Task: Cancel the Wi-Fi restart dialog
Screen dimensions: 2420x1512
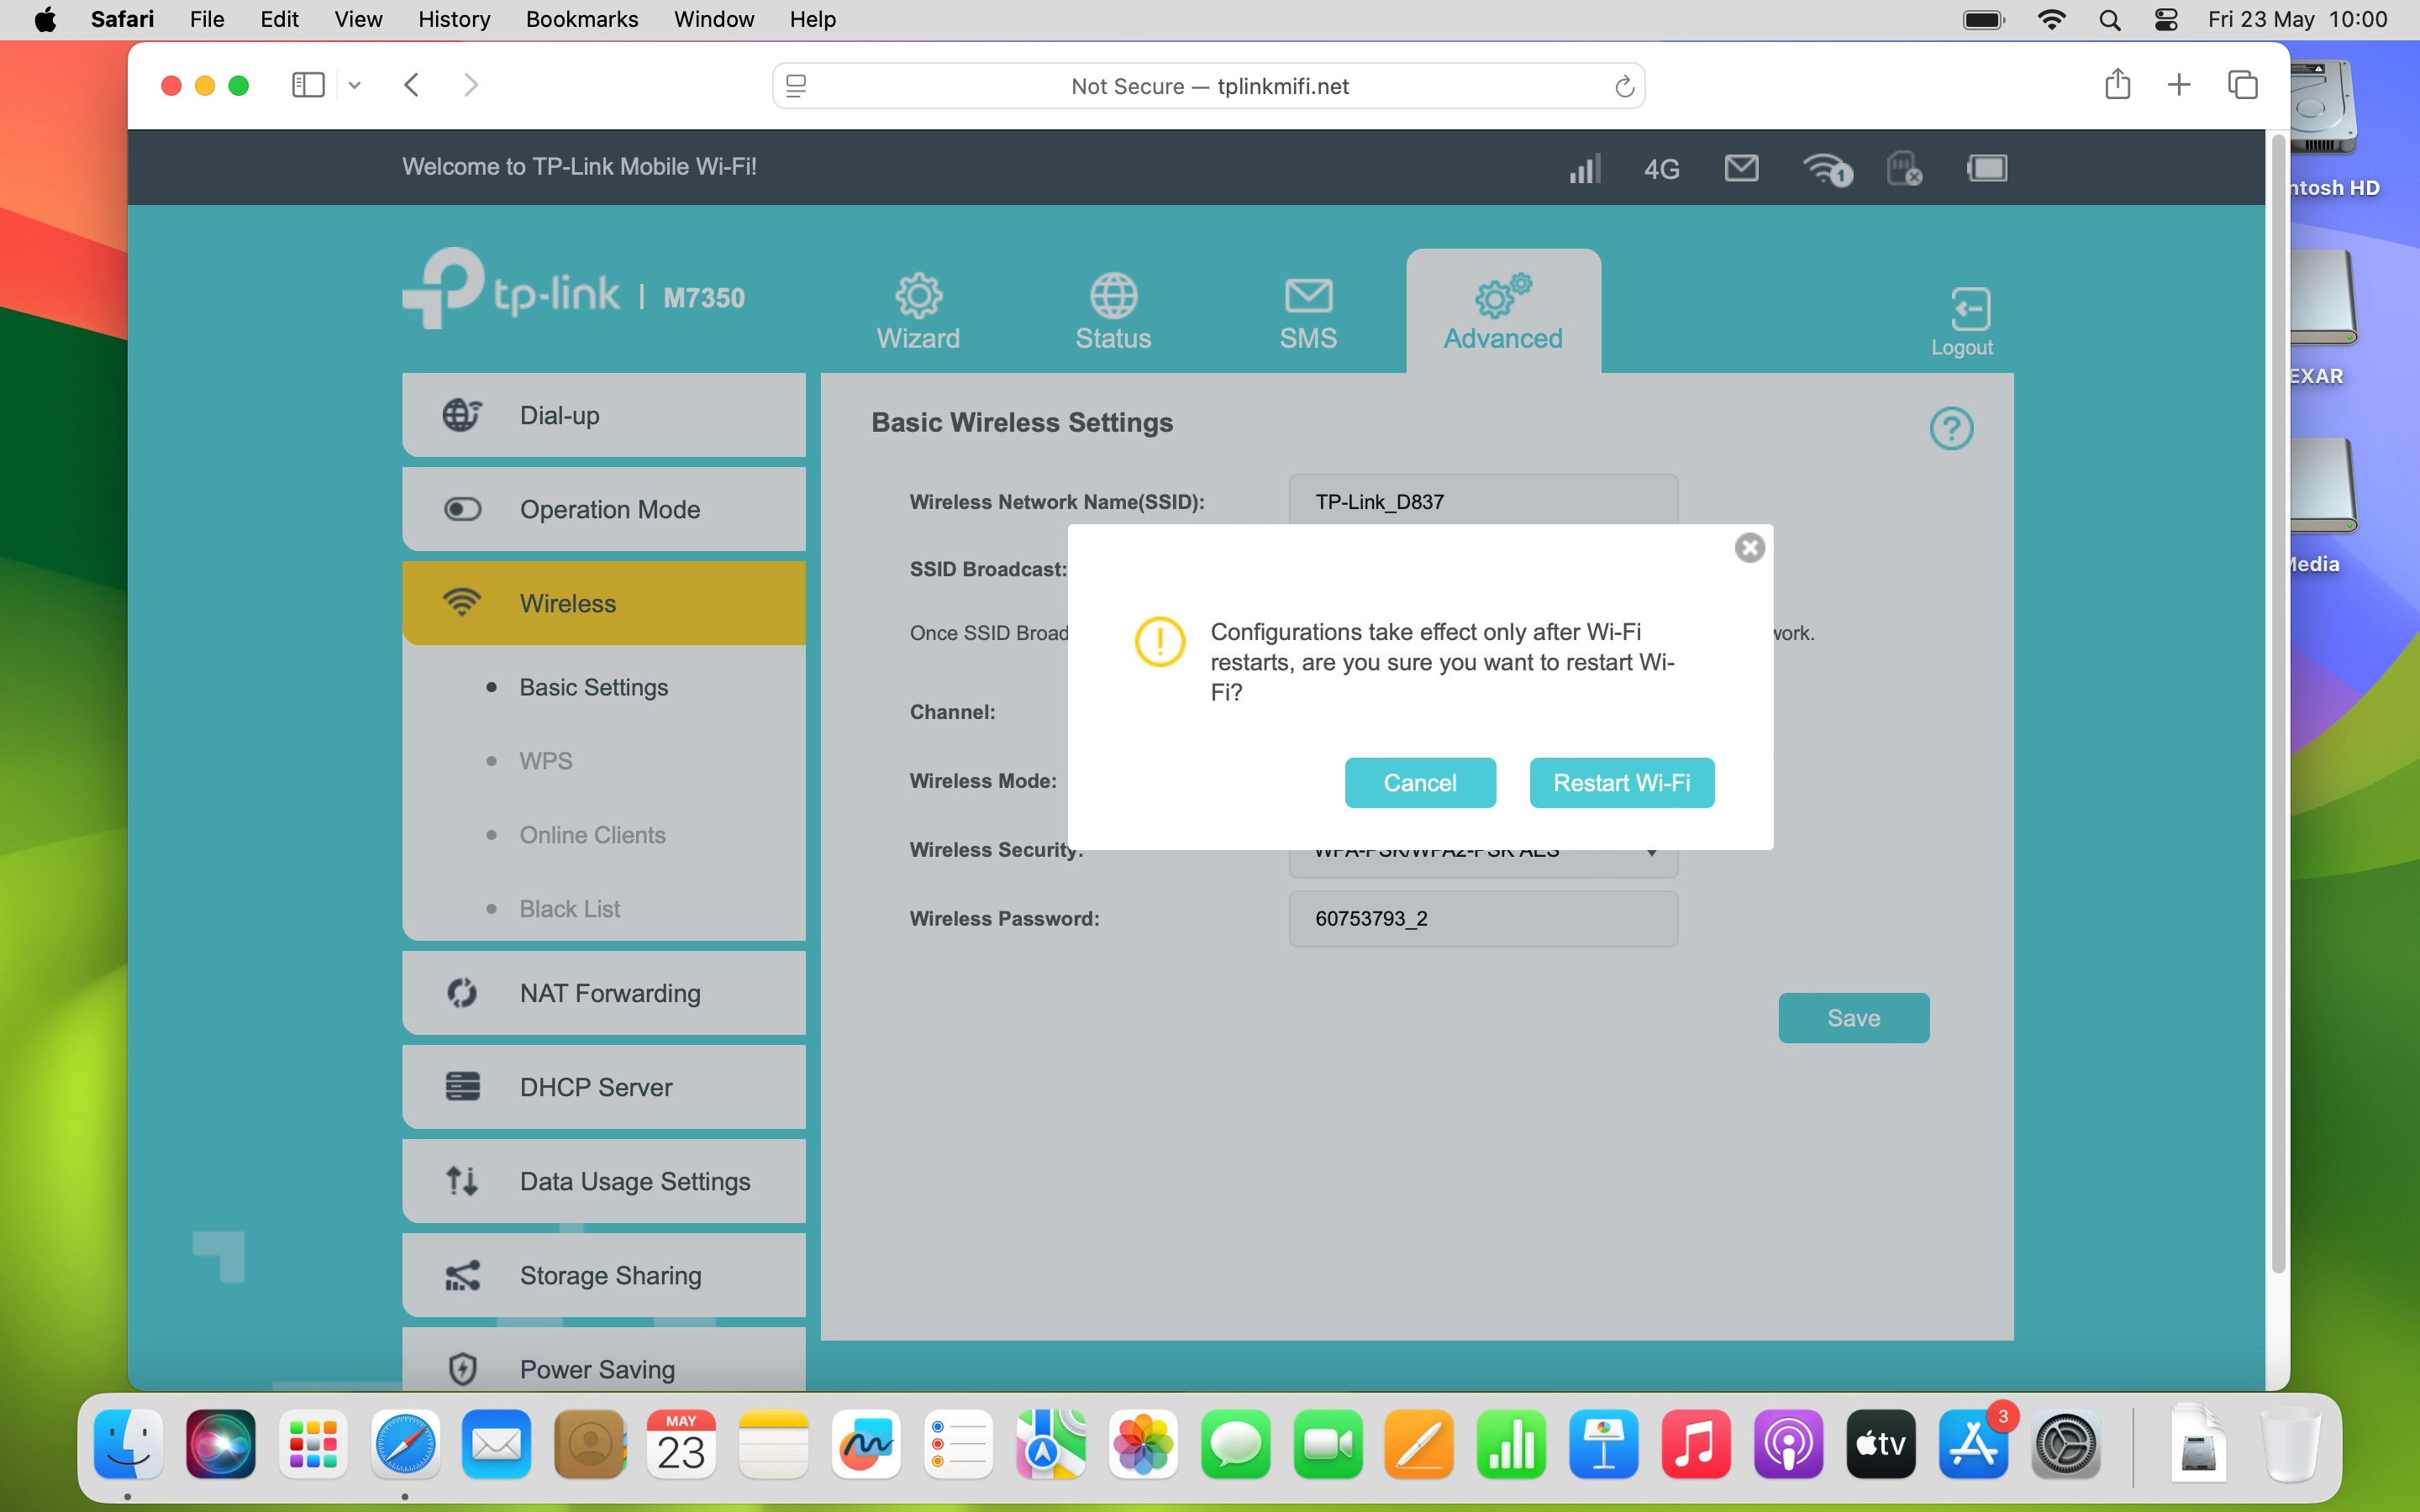Action: click(x=1419, y=783)
